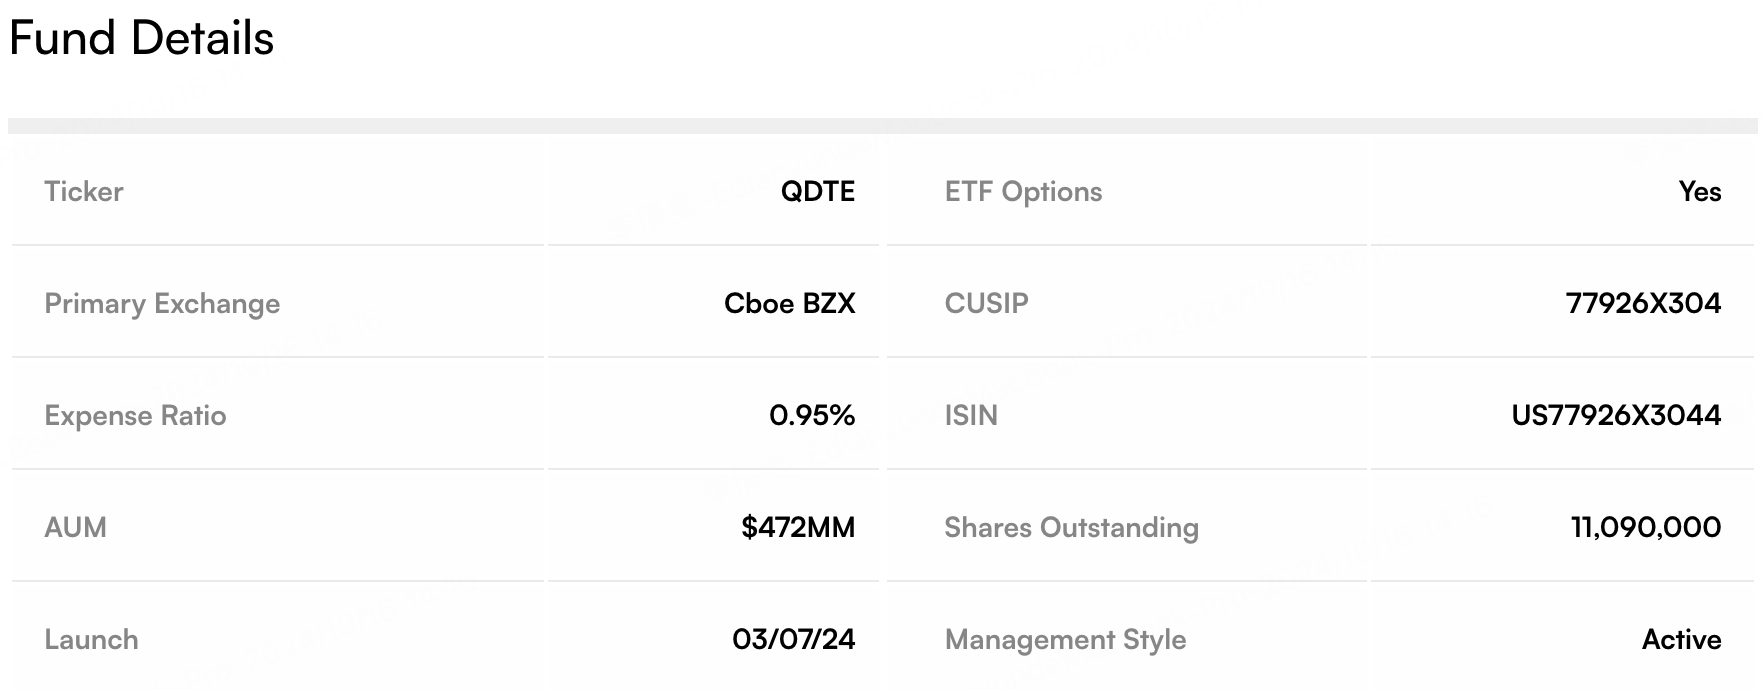Click the Fund Details heading
This screenshot has height=690, width=1762.
click(141, 39)
